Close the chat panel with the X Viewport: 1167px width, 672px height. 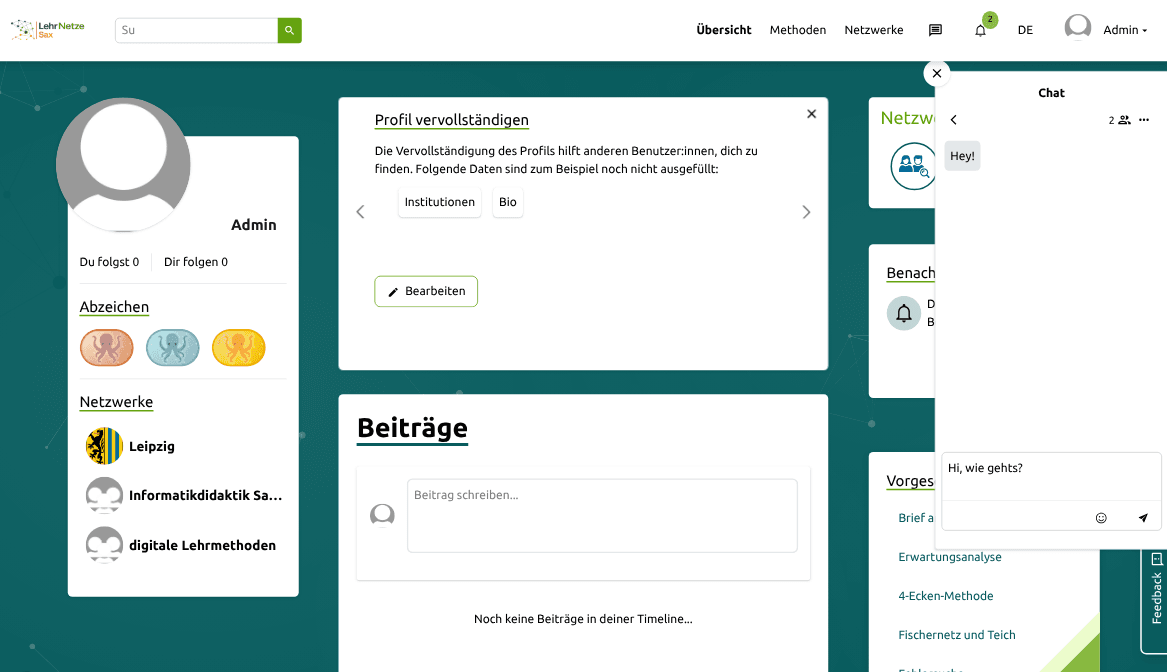(x=937, y=73)
